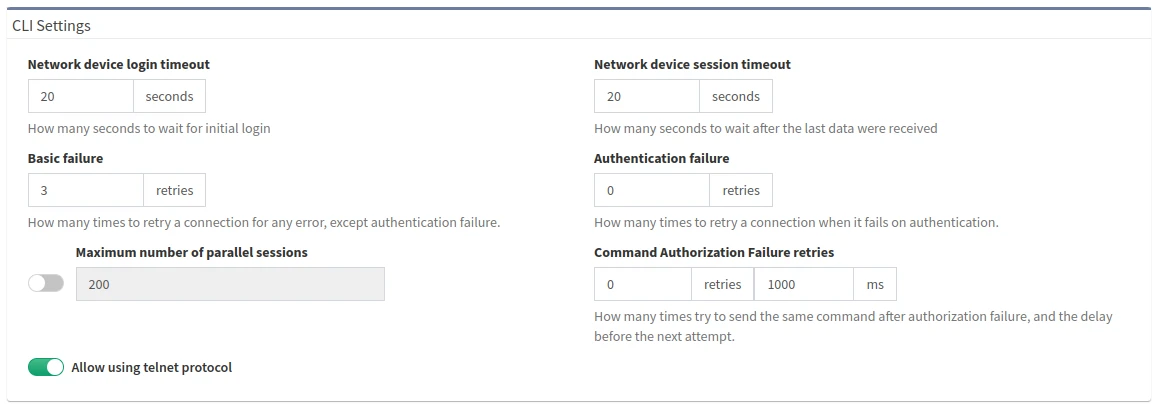Select the Basic failure retries input
Image resolution: width=1160 pixels, height=409 pixels.
(x=86, y=190)
